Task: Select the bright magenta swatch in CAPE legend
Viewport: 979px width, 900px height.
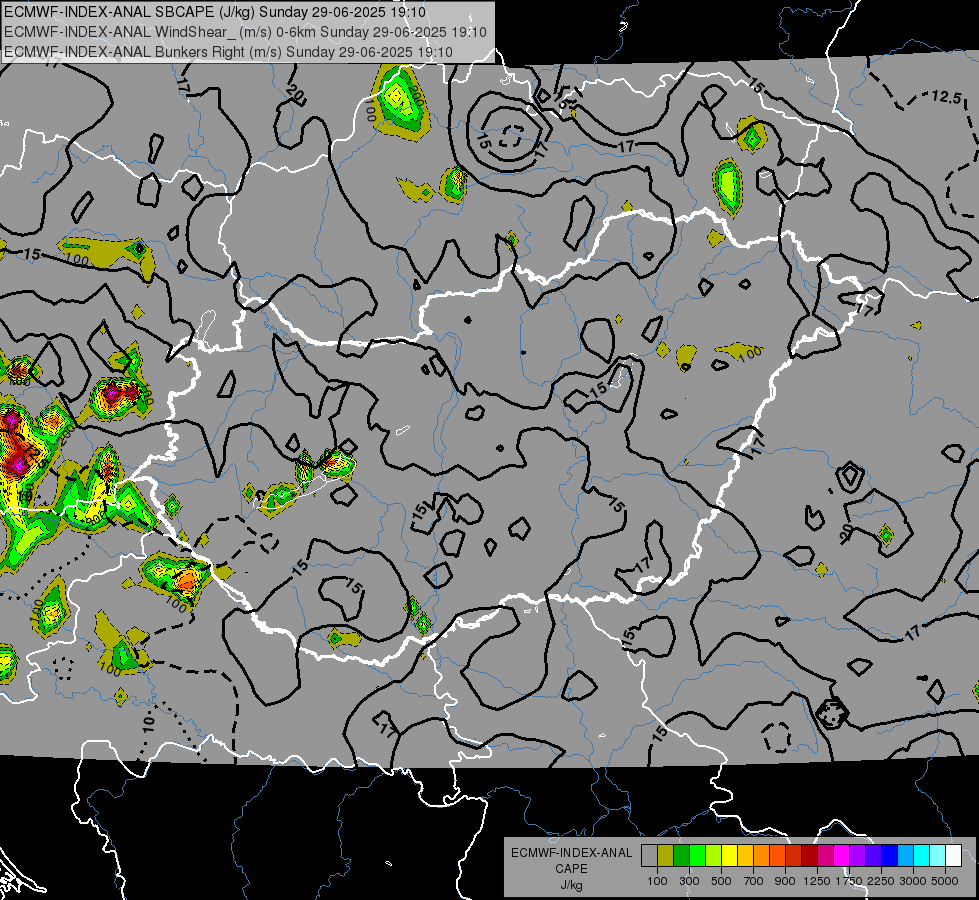Action: click(x=842, y=856)
